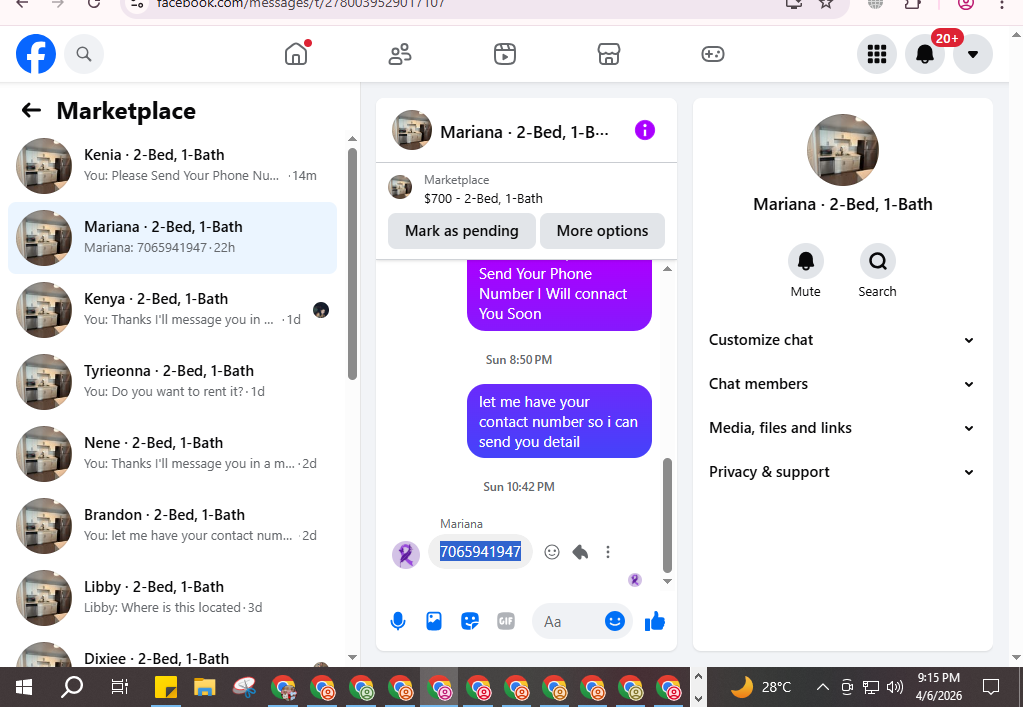This screenshot has height=707, width=1023.
Task: Click highlighted 7065941947 message bubble
Action: 480,552
